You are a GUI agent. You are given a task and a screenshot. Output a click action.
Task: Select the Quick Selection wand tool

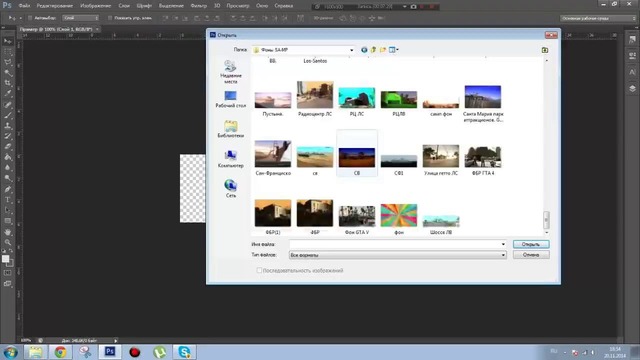point(8,73)
